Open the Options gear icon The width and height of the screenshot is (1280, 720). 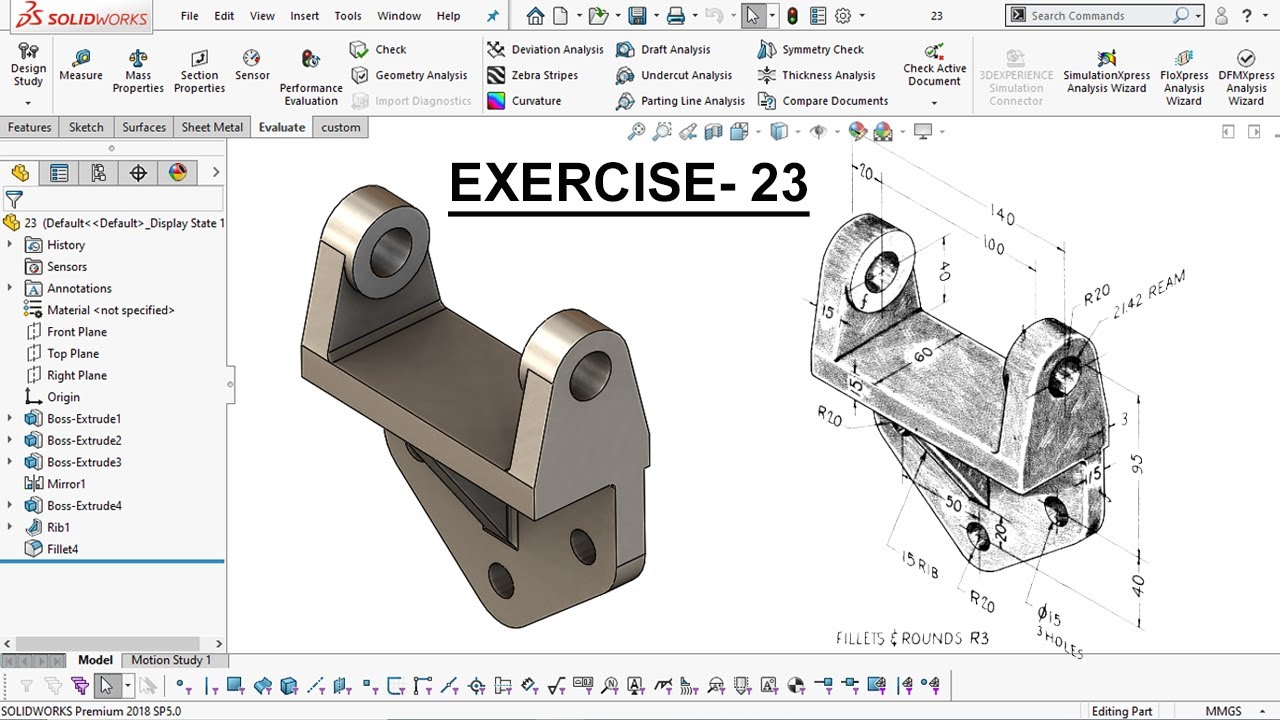(x=843, y=16)
